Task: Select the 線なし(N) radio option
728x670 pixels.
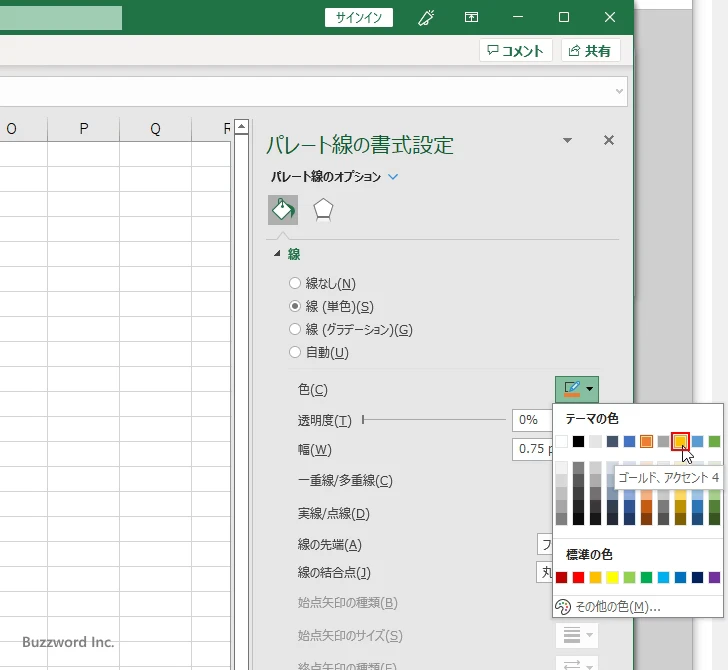Action: 295,283
